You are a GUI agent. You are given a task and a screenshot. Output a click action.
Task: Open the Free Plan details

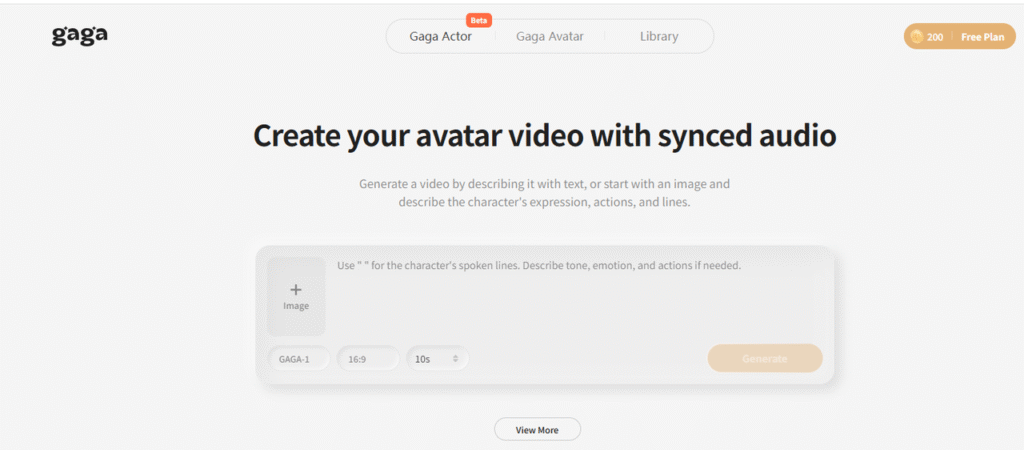click(x=982, y=37)
